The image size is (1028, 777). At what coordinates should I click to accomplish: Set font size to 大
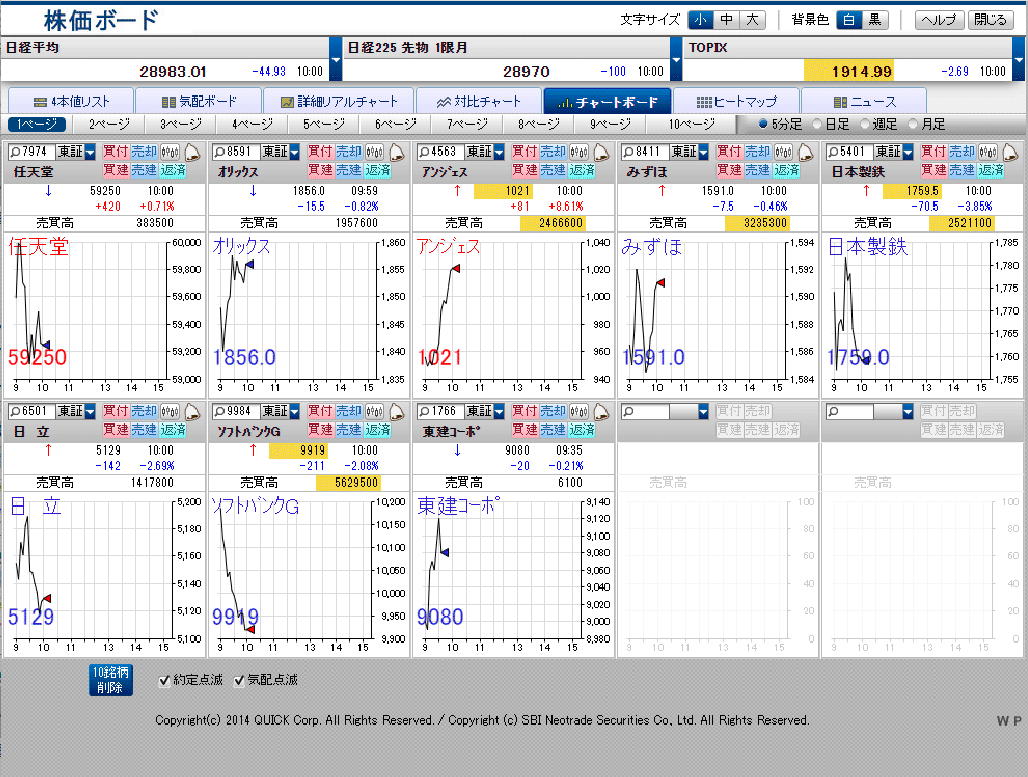tap(753, 20)
